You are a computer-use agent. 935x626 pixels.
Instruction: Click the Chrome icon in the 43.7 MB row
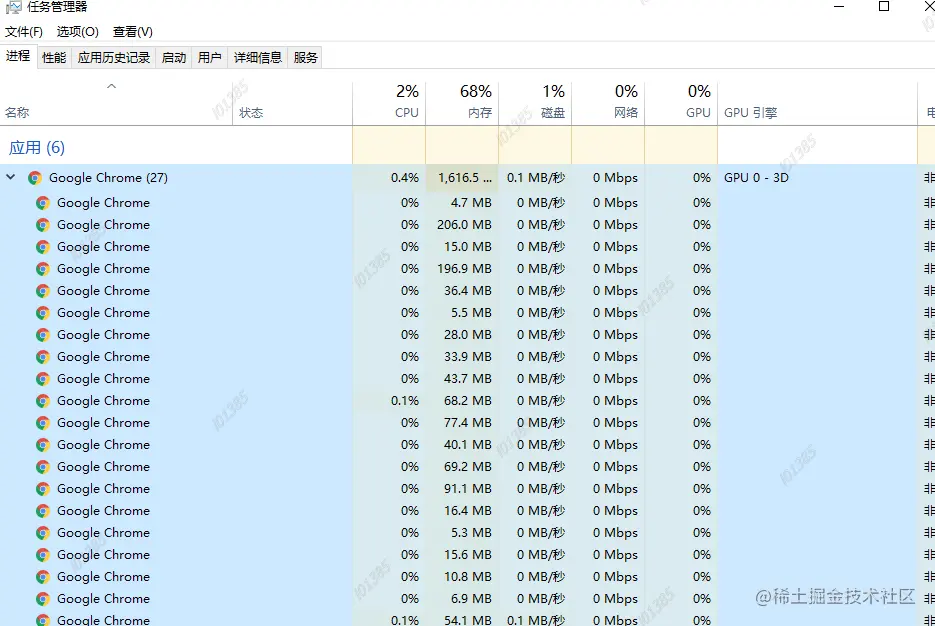pos(42,379)
